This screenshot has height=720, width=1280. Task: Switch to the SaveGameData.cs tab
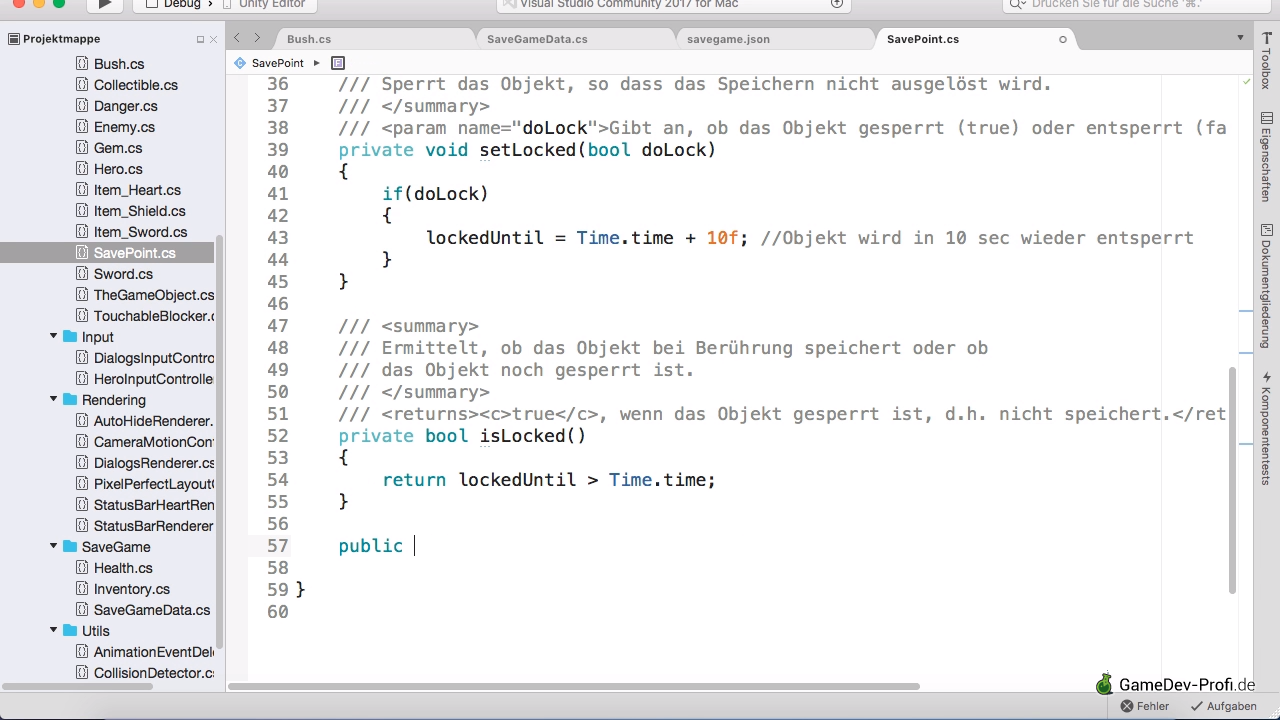537,40
